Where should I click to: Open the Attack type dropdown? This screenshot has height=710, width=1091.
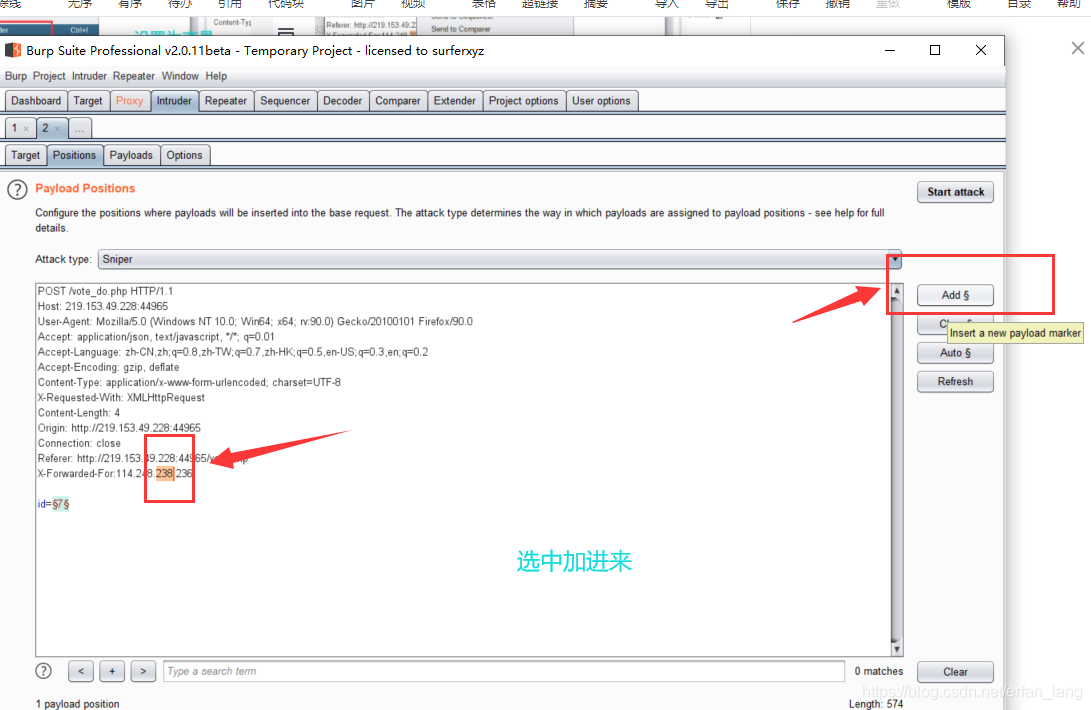tap(500, 259)
